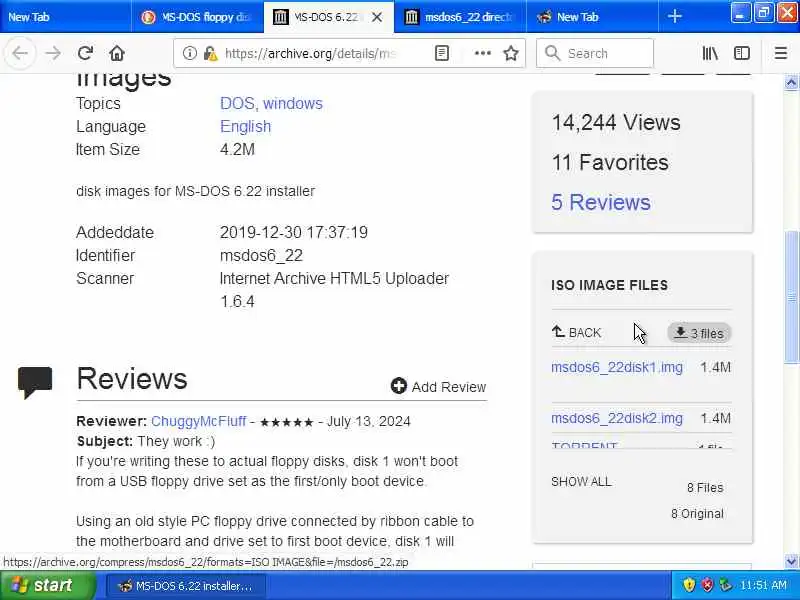Switch to the first New Tab
The width and height of the screenshot is (800, 600).
coord(65,17)
